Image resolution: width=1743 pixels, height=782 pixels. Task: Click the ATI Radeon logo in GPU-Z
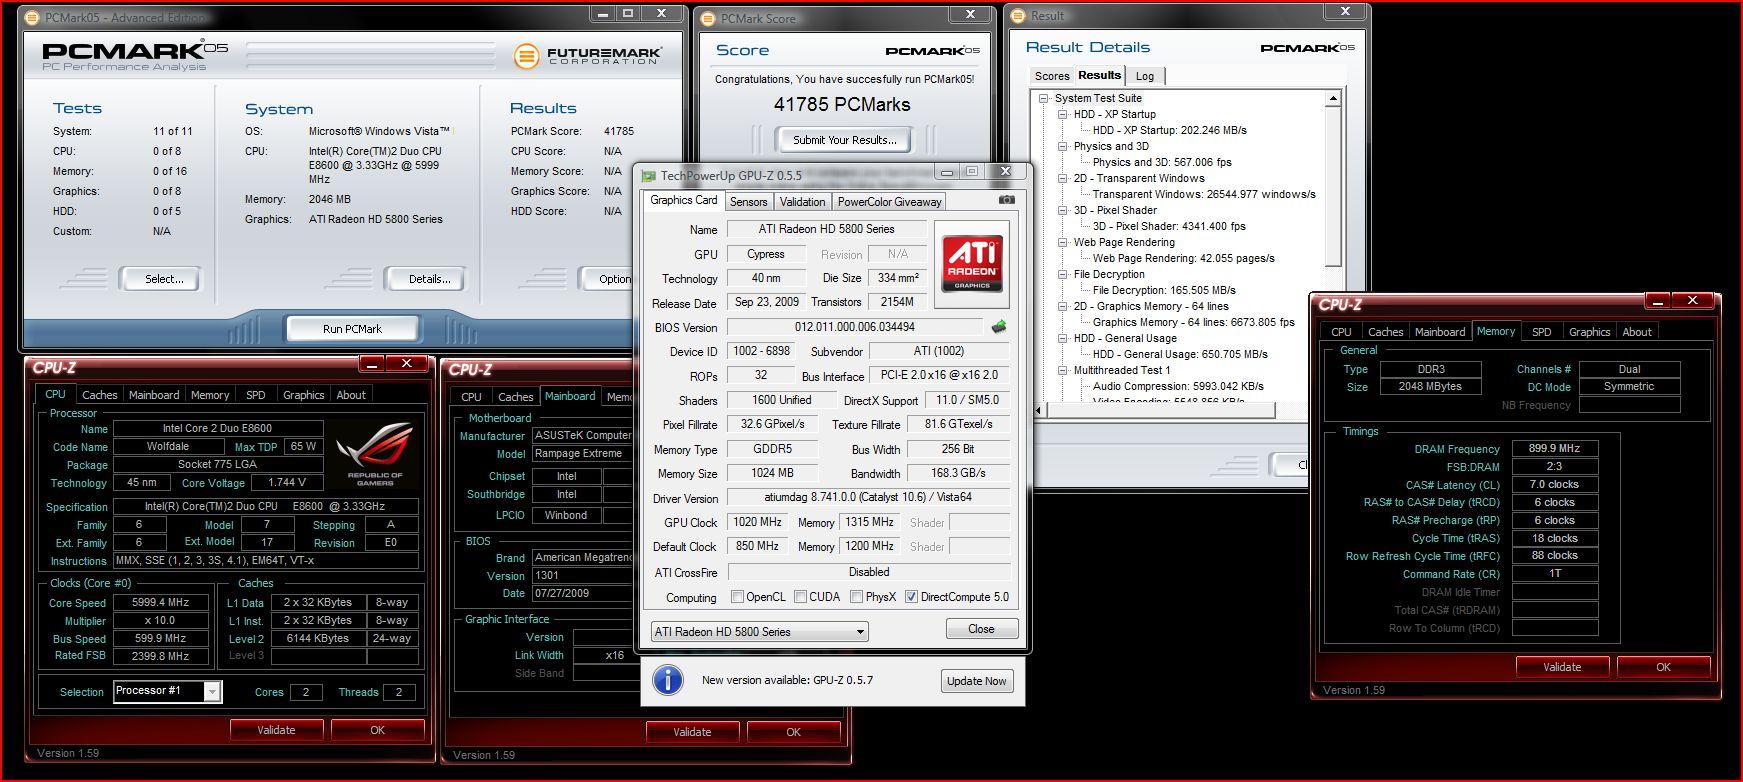pos(972,263)
